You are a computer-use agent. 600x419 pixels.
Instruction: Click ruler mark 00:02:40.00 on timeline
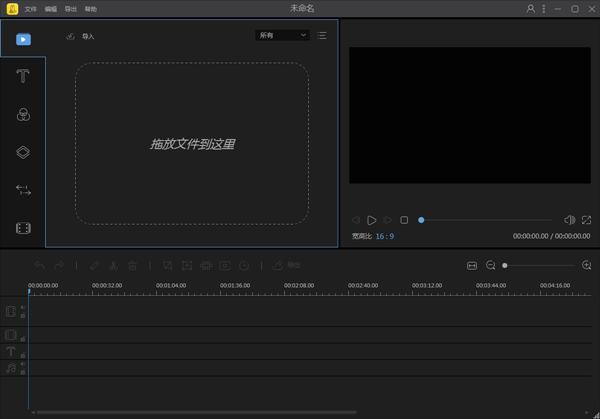(x=363, y=285)
